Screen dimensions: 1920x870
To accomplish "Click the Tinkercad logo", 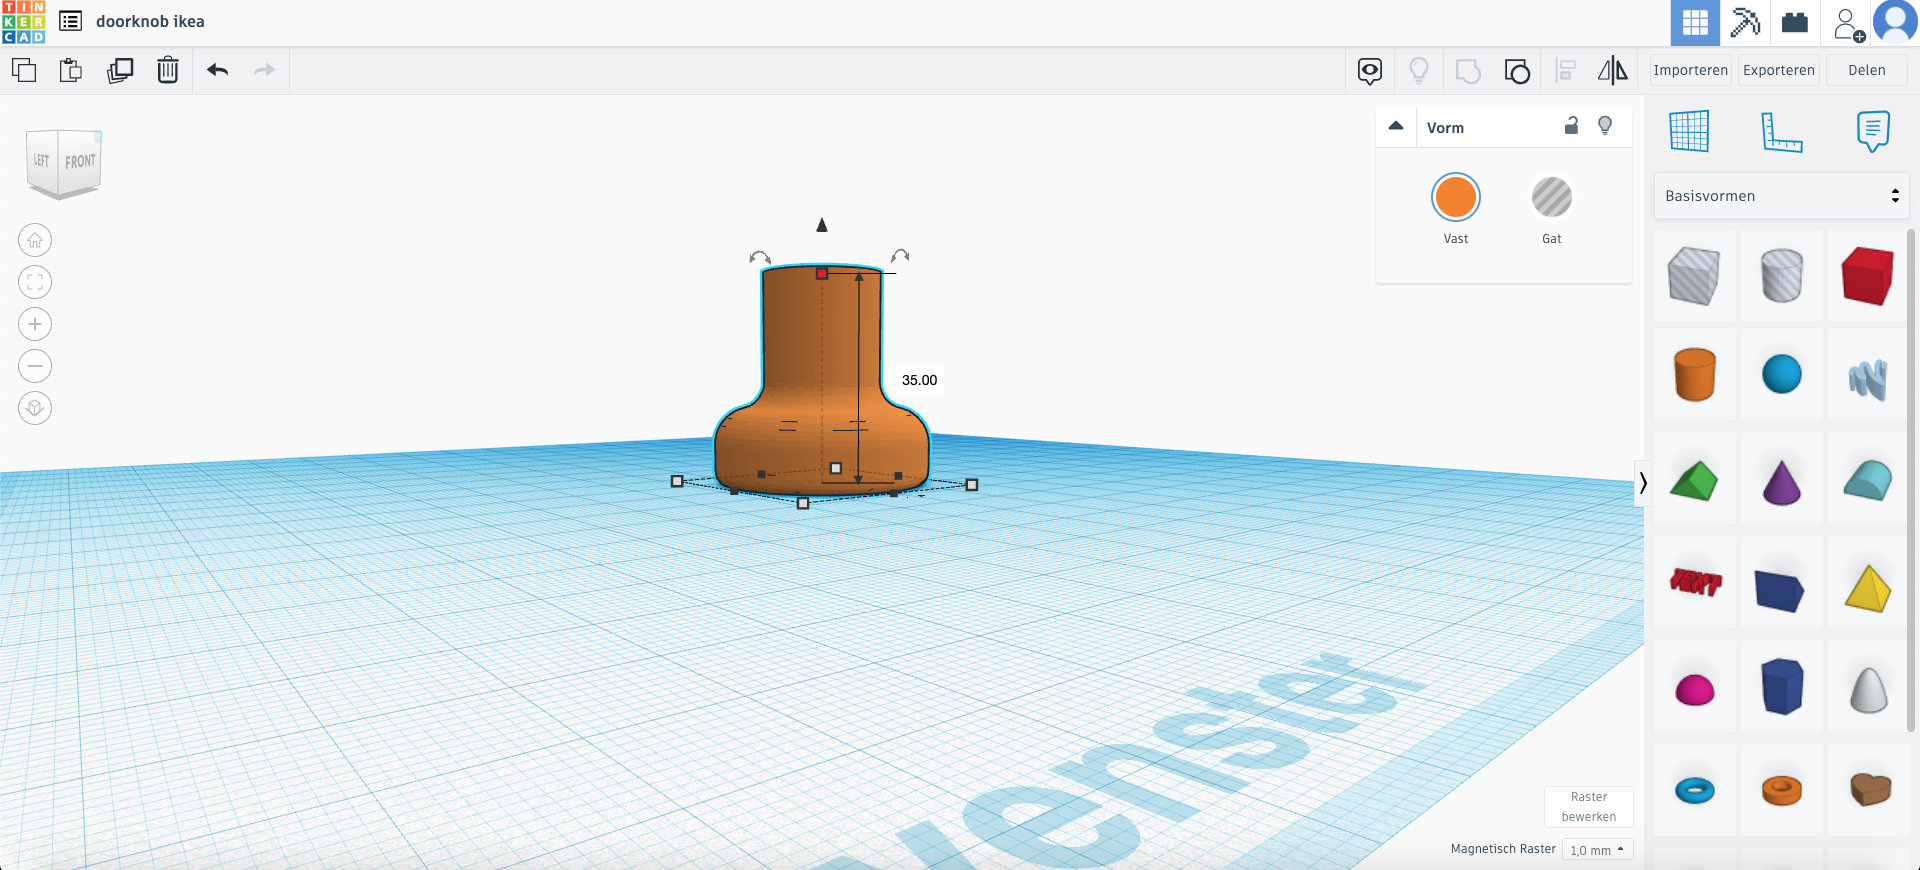I will click(x=23, y=22).
